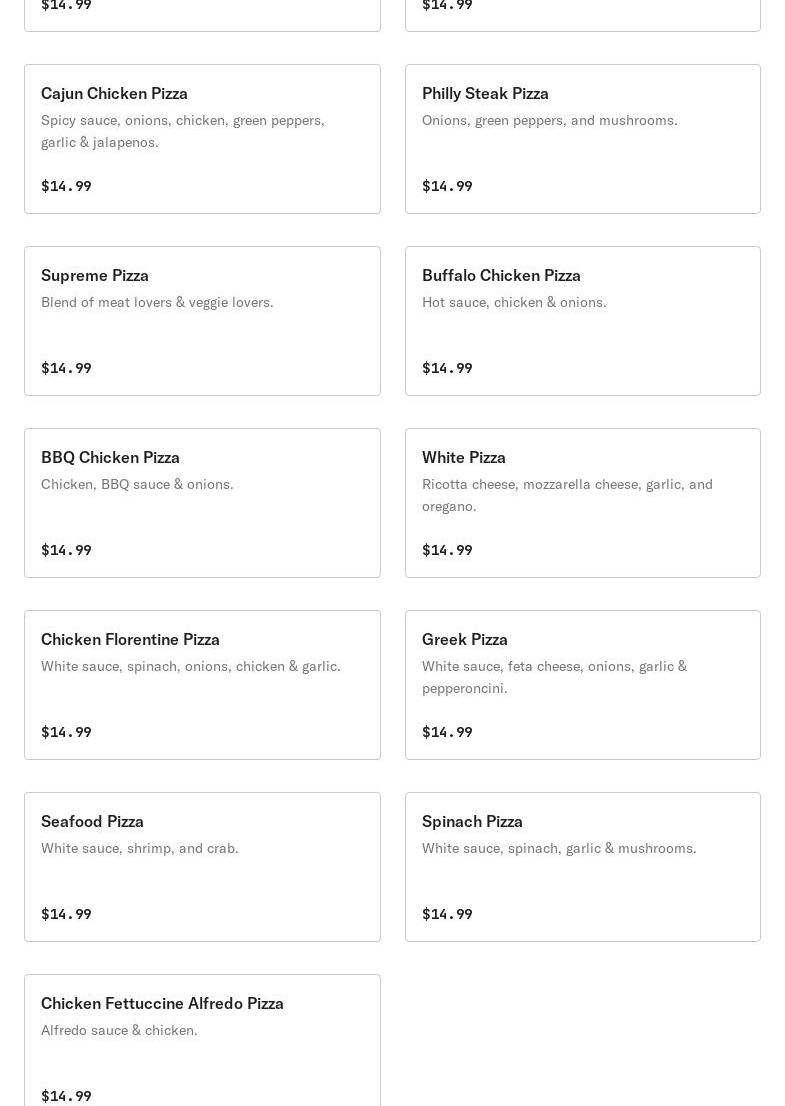Image resolution: width=785 pixels, height=1106 pixels.
Task: Open the Cajun Chicken Pizza item
Action: pos(114,93)
